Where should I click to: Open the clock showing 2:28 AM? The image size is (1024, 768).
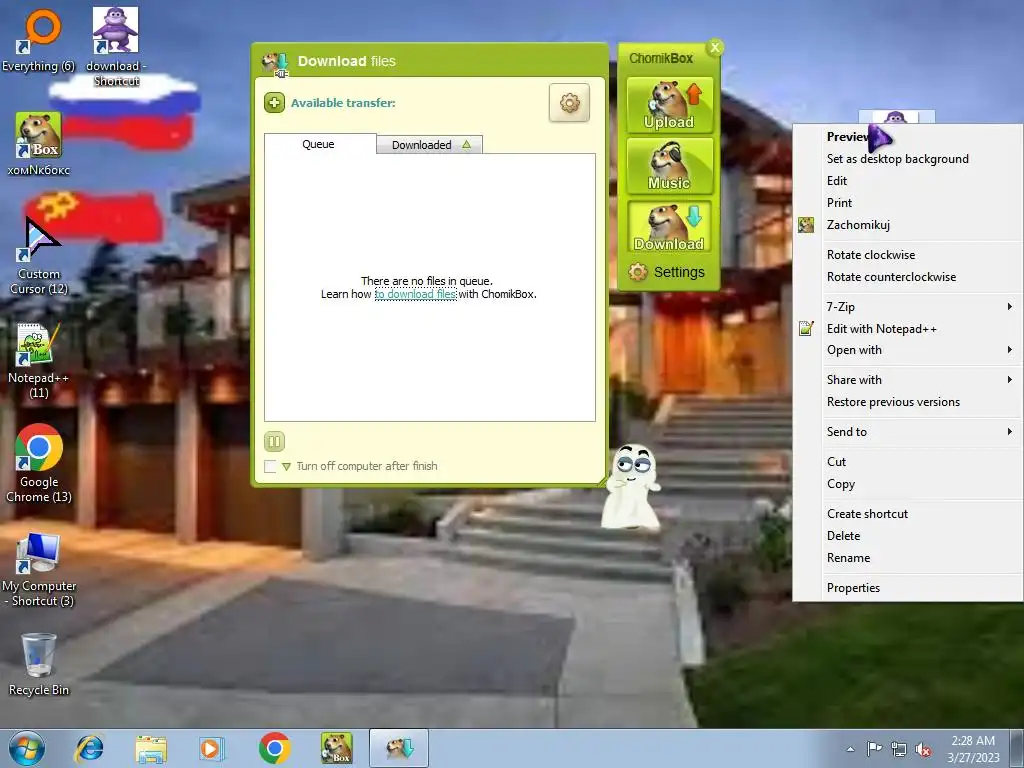click(973, 749)
